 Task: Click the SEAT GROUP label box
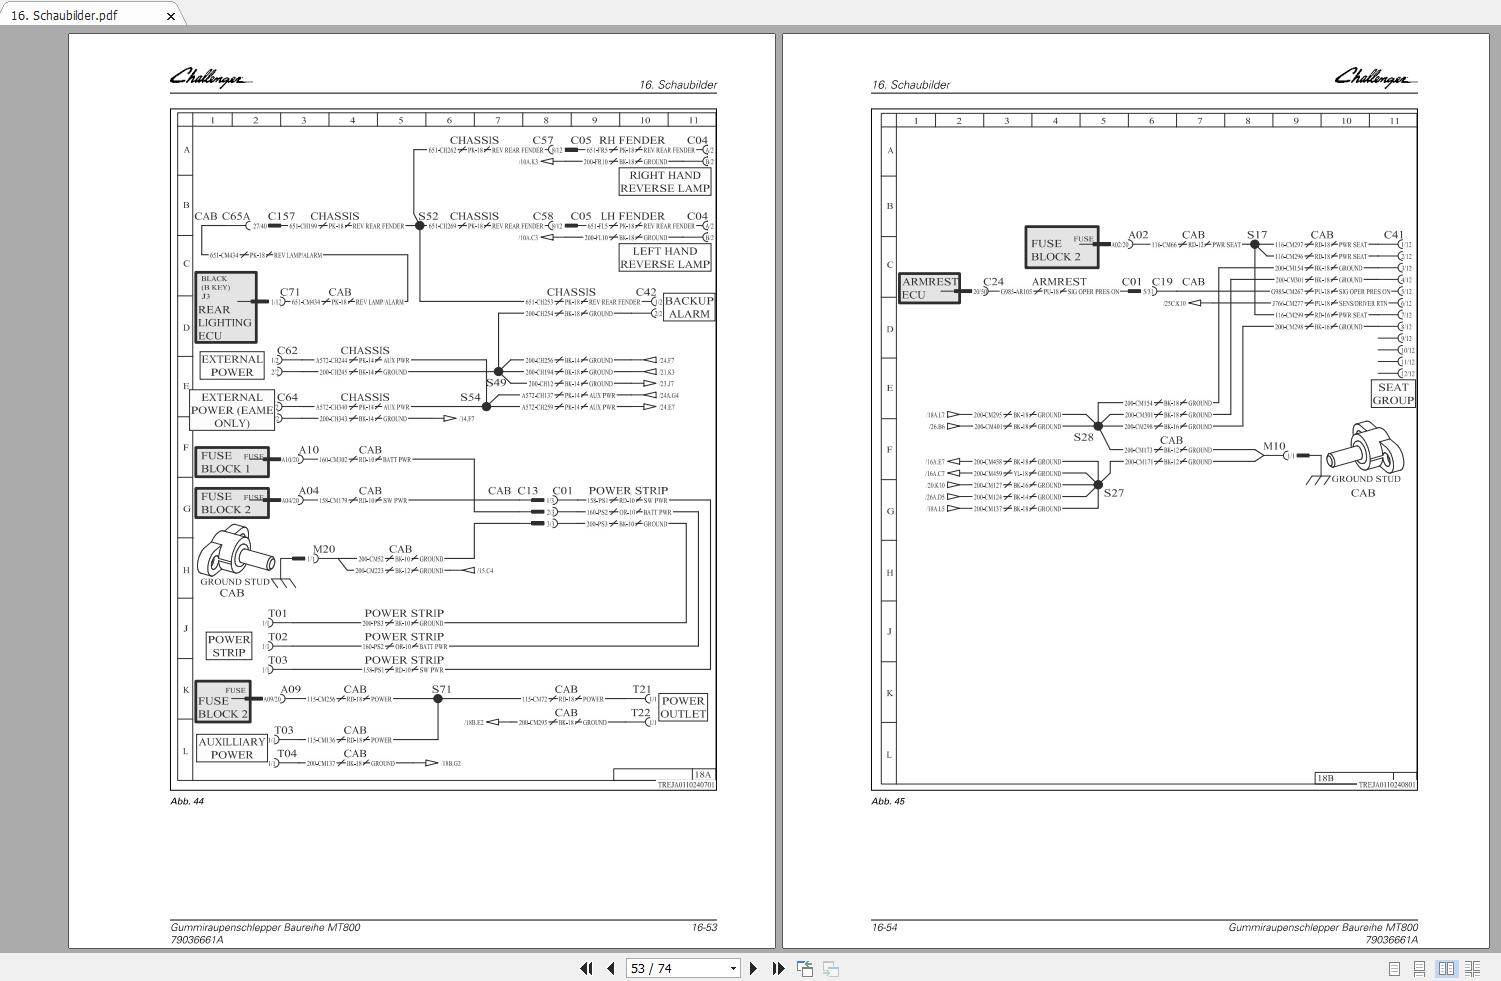click(1392, 393)
